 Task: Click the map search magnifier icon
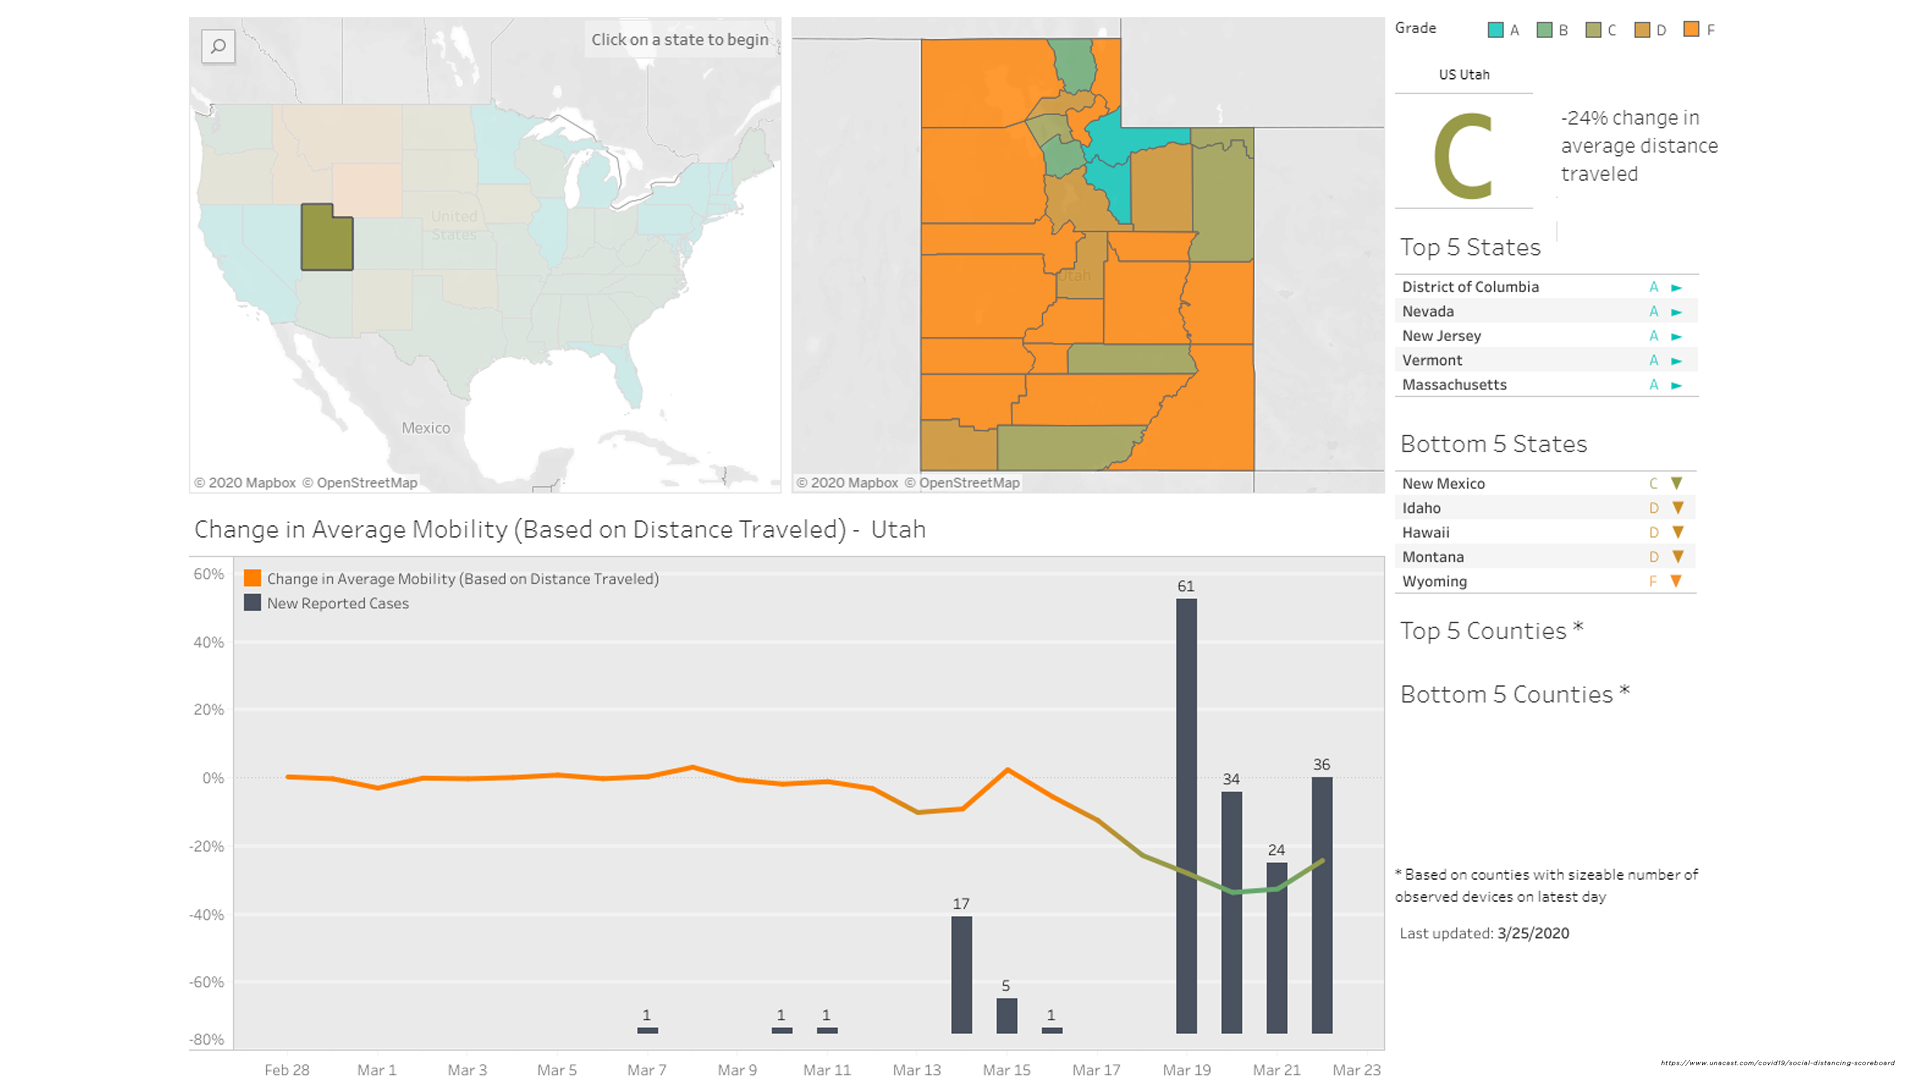pyautogui.click(x=218, y=46)
